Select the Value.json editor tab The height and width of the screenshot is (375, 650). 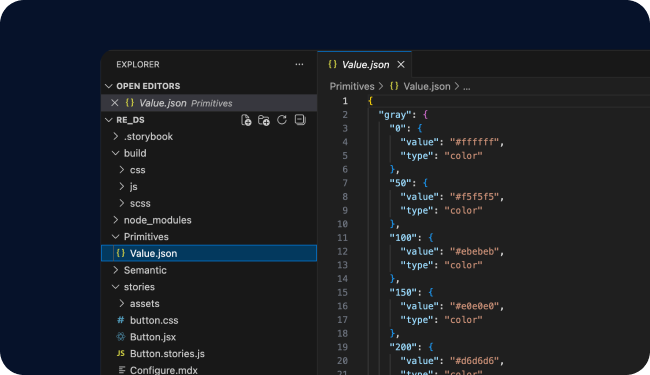[365, 65]
